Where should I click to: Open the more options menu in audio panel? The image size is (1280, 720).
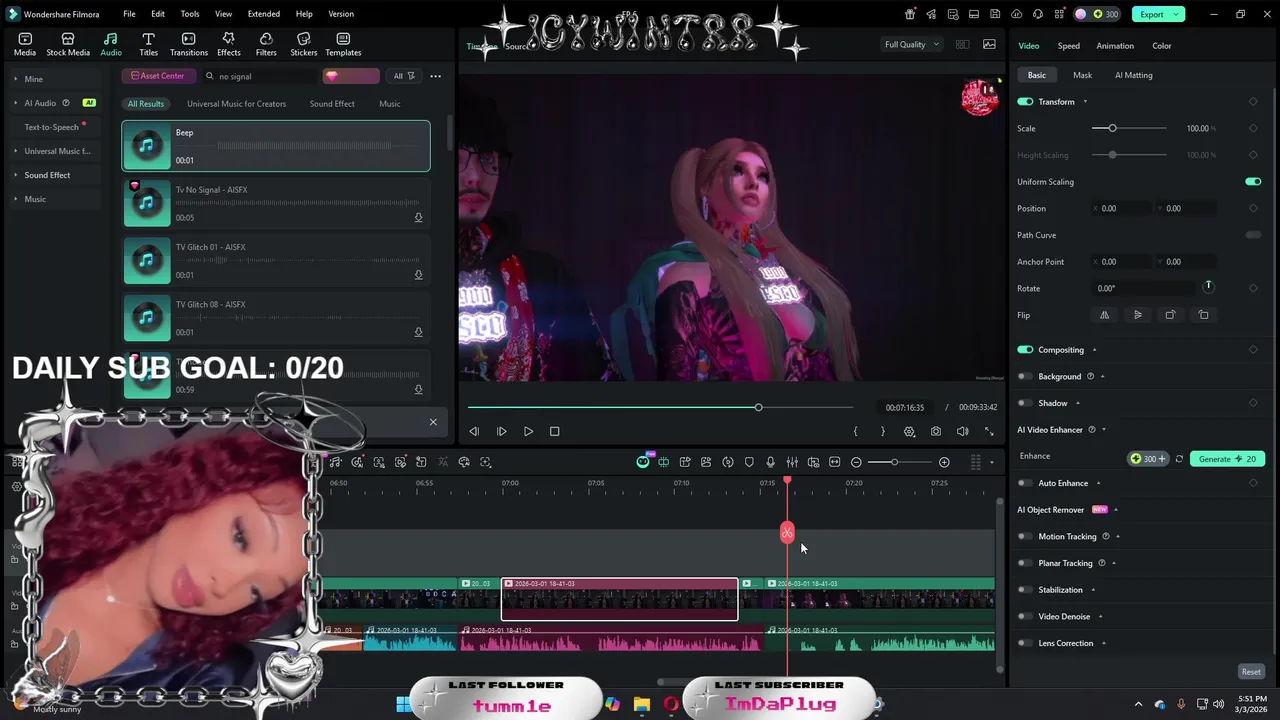(x=435, y=76)
